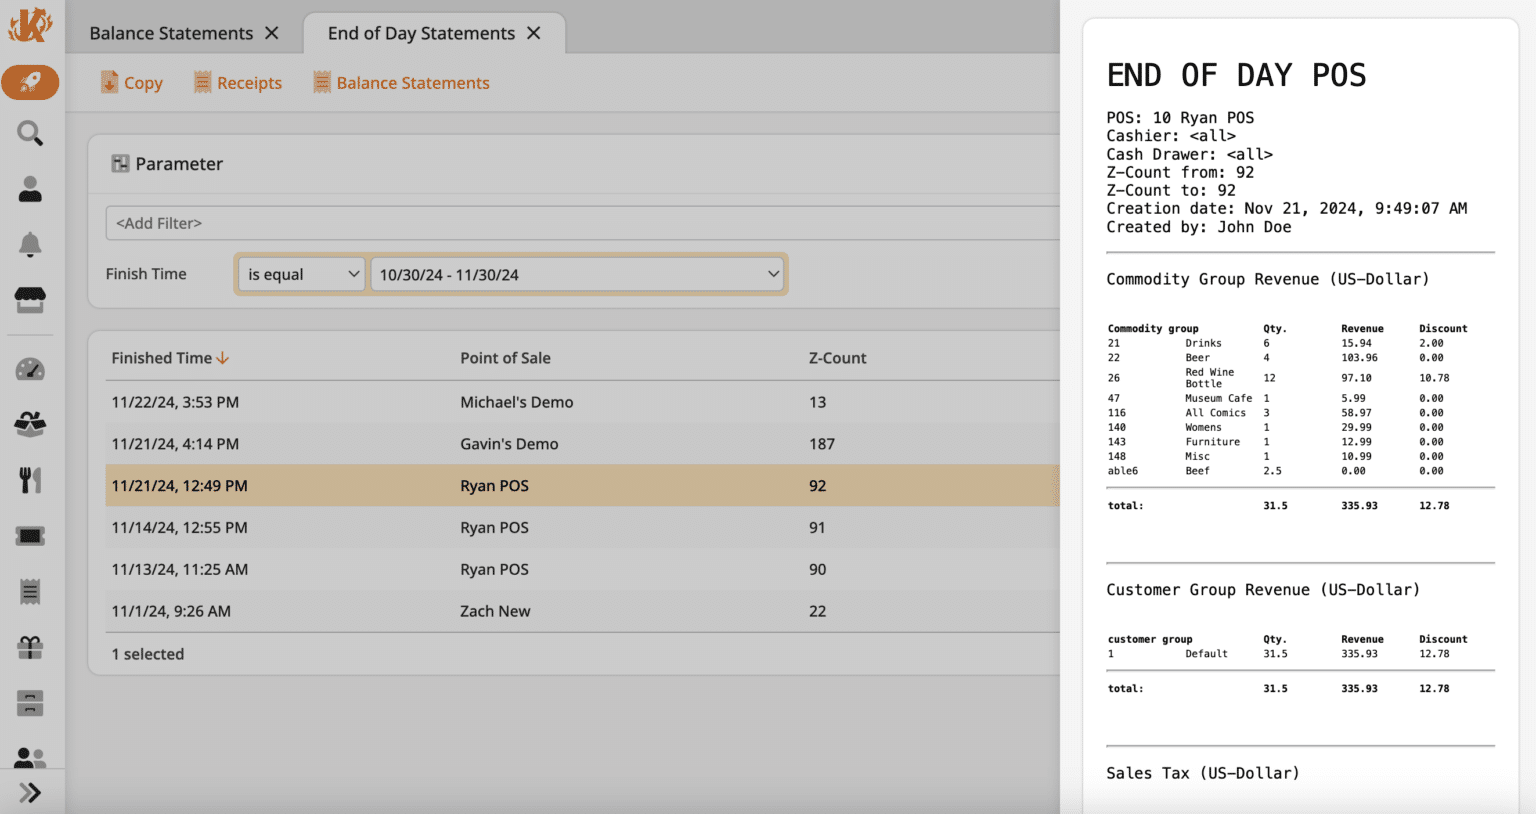Open the gift icon in the sidebar

[30, 648]
